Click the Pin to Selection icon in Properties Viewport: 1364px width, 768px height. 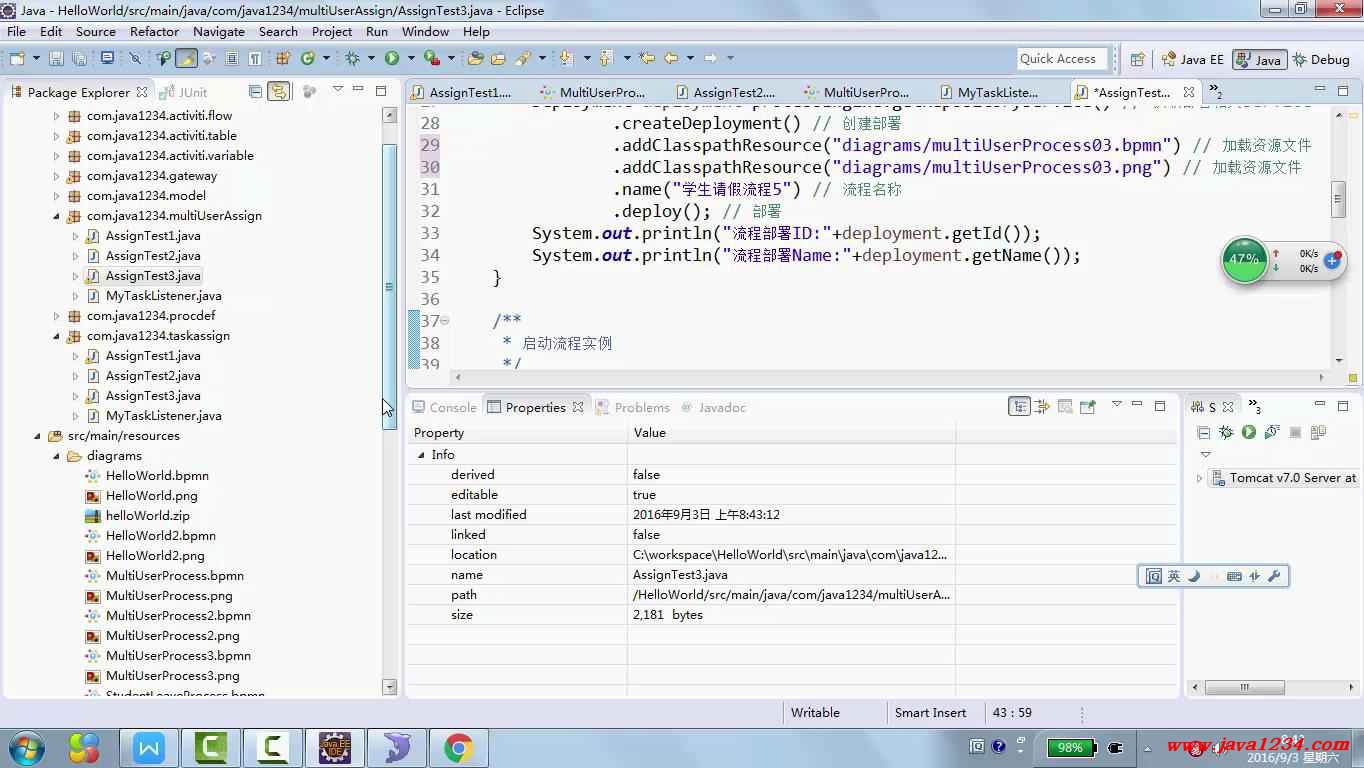pyautogui.click(x=1088, y=407)
